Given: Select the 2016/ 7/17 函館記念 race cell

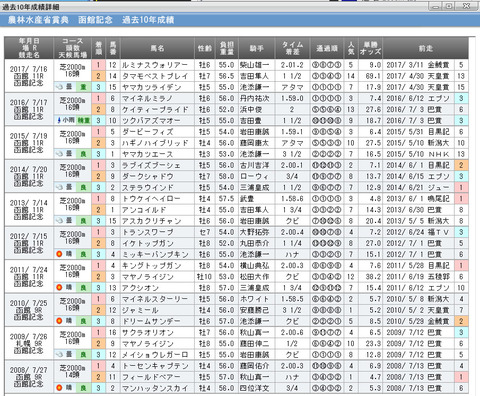Looking at the screenshot, I should (x=29, y=109).
